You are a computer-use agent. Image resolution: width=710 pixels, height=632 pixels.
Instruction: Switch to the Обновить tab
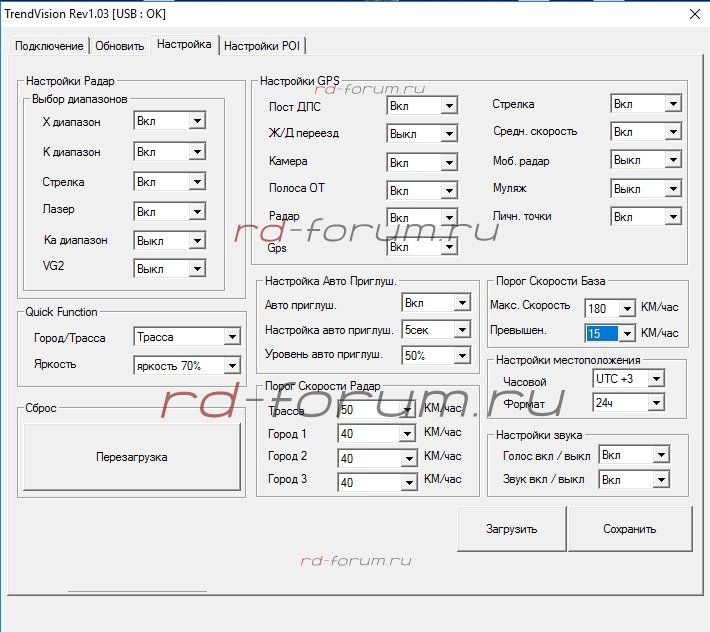coord(119,46)
